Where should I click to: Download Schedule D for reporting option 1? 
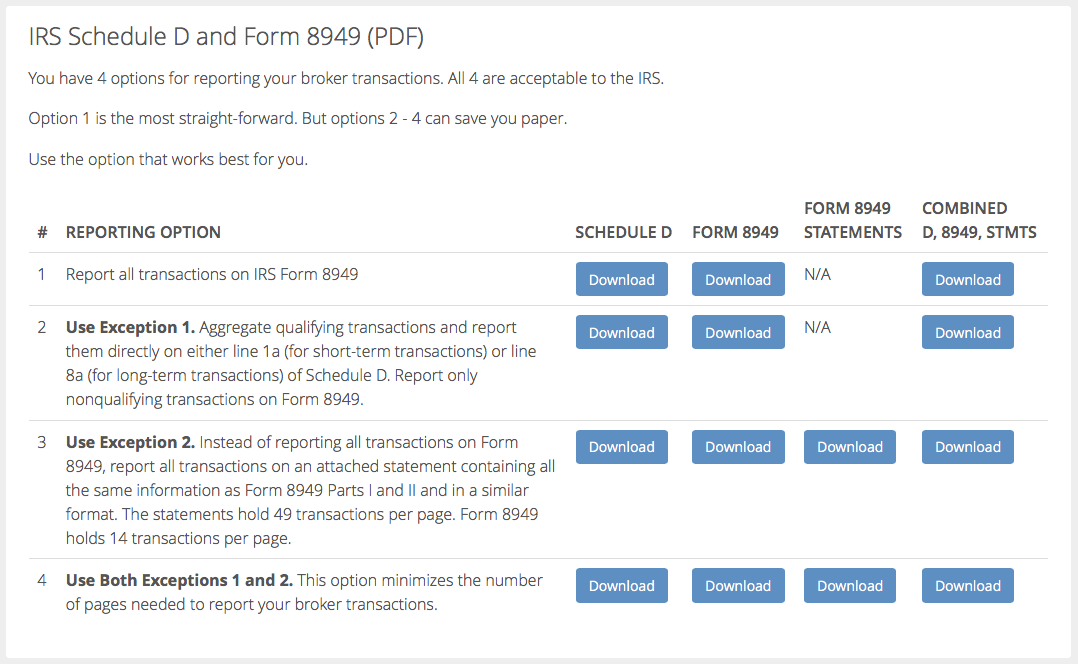622,279
